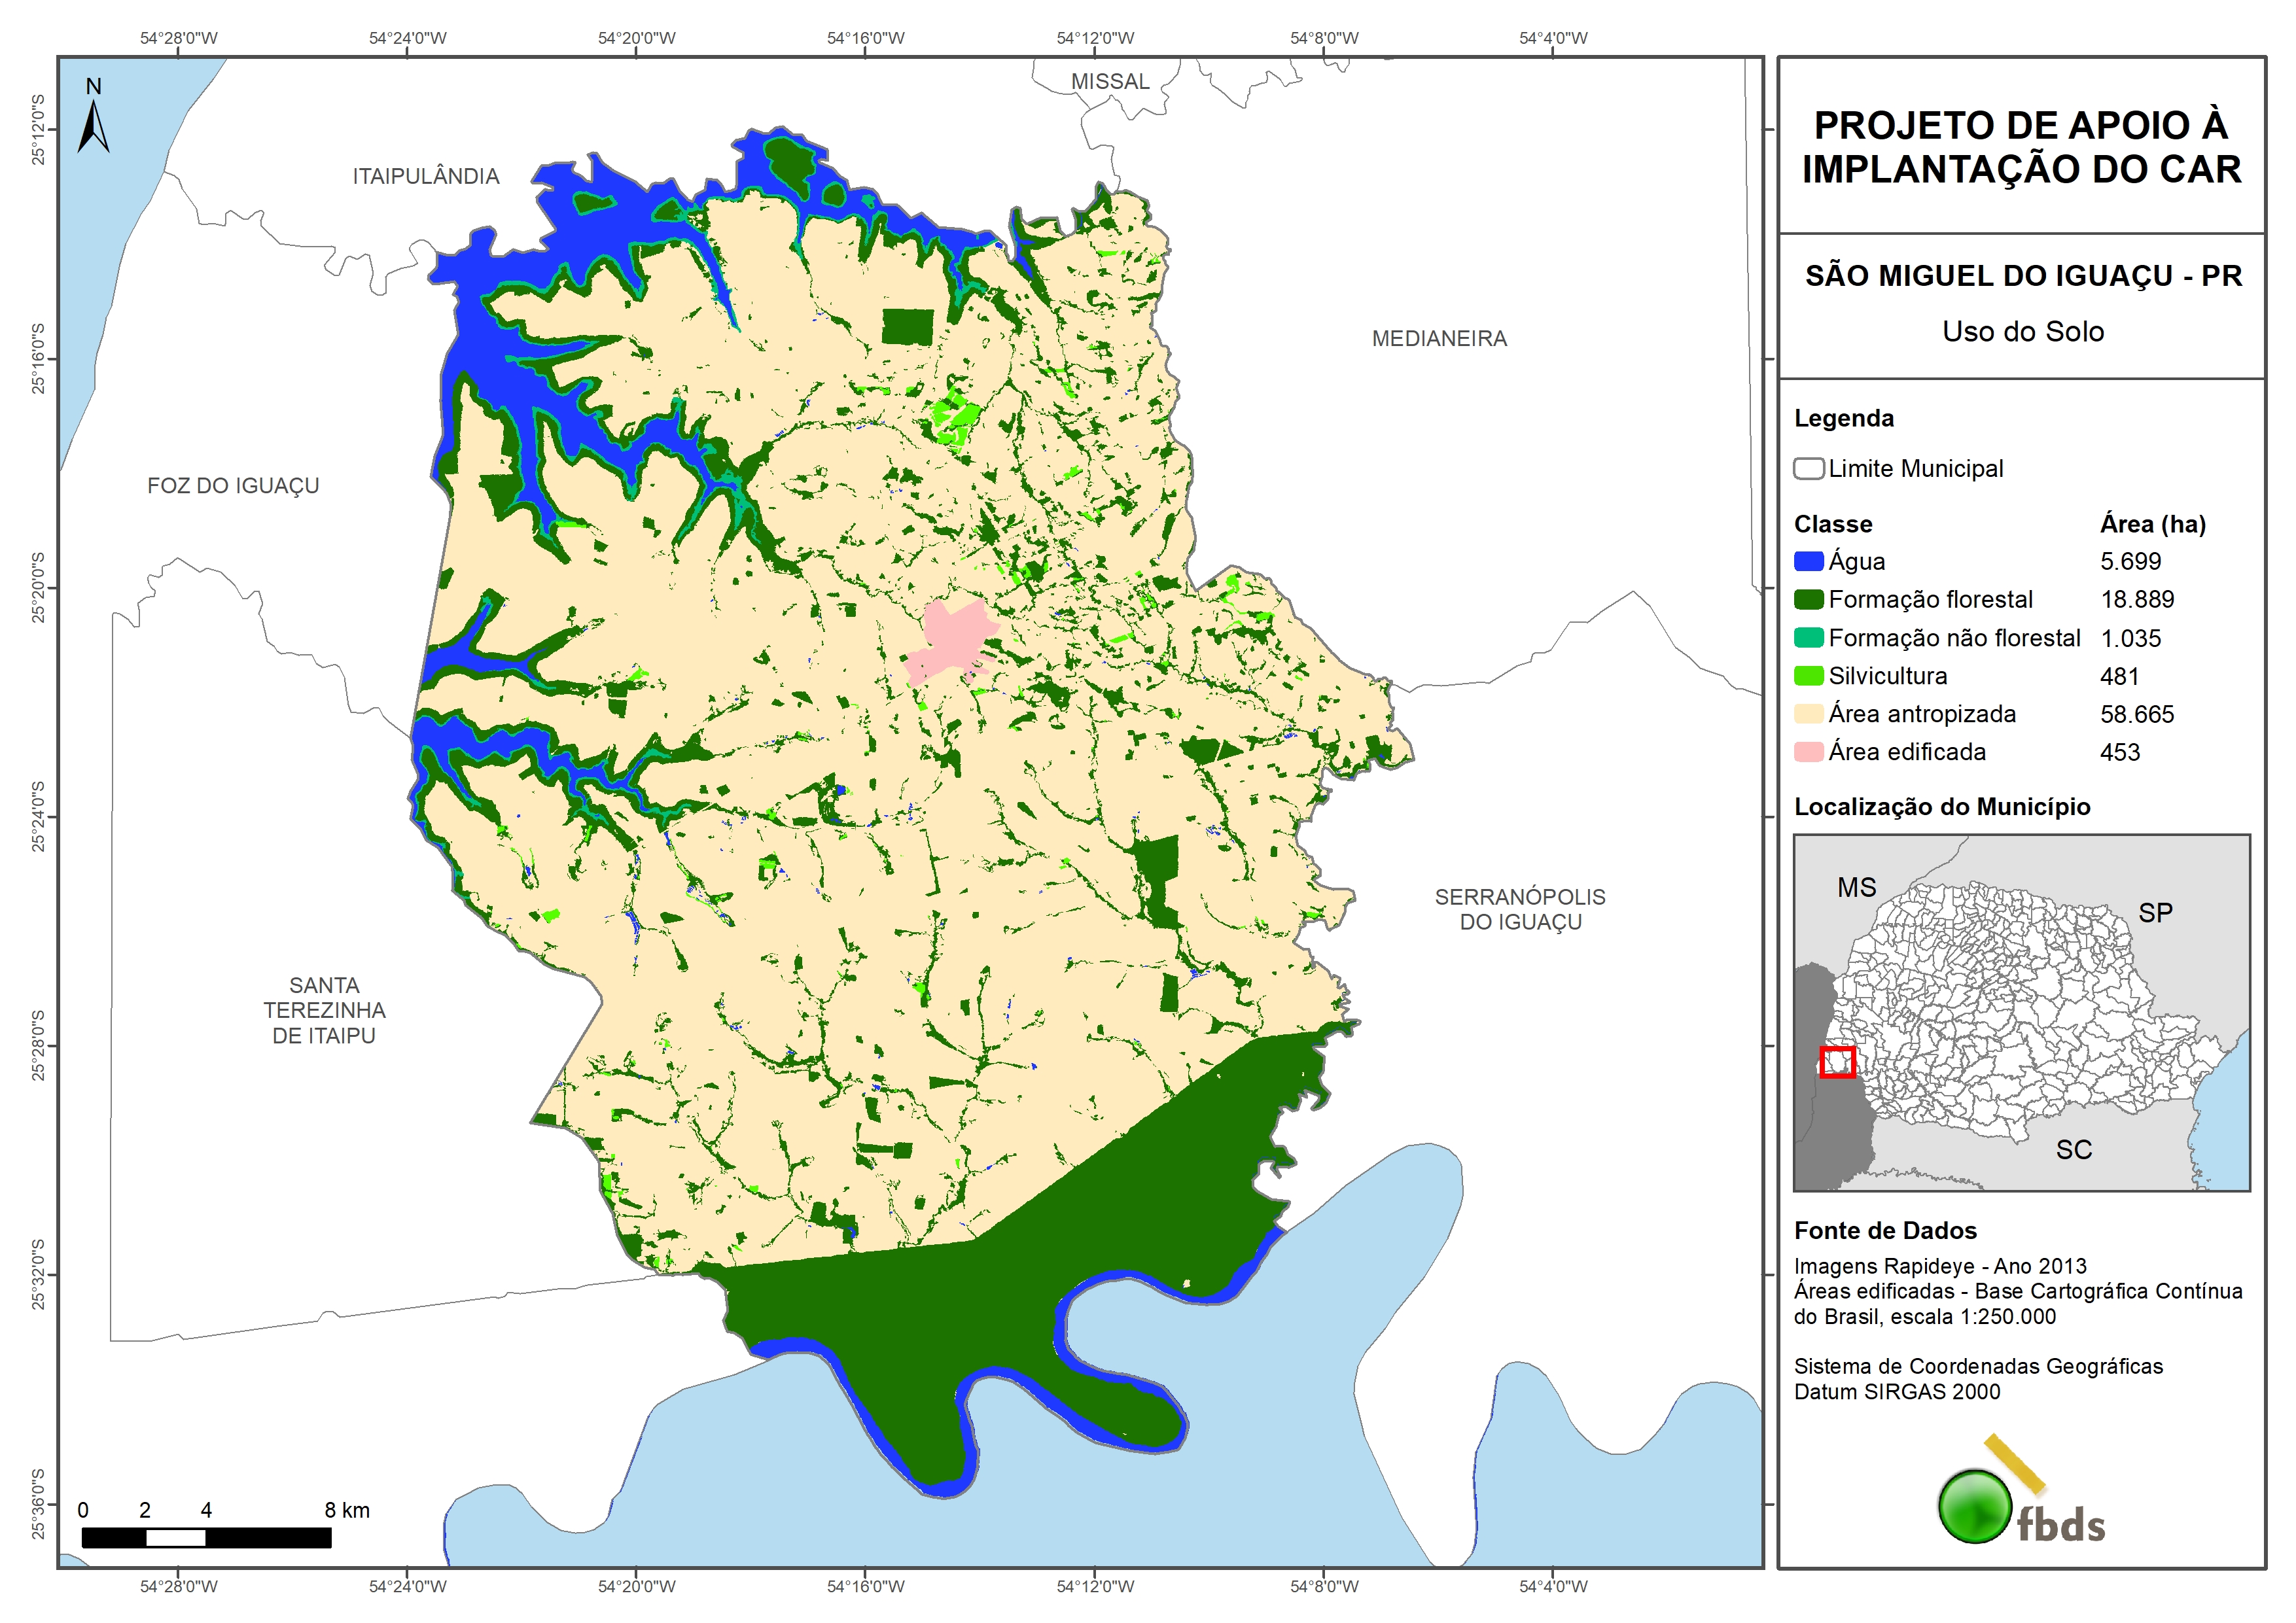The width and height of the screenshot is (2296, 1623).
Task: Click the Formação florestal dark green swatch
Action: (x=1808, y=600)
